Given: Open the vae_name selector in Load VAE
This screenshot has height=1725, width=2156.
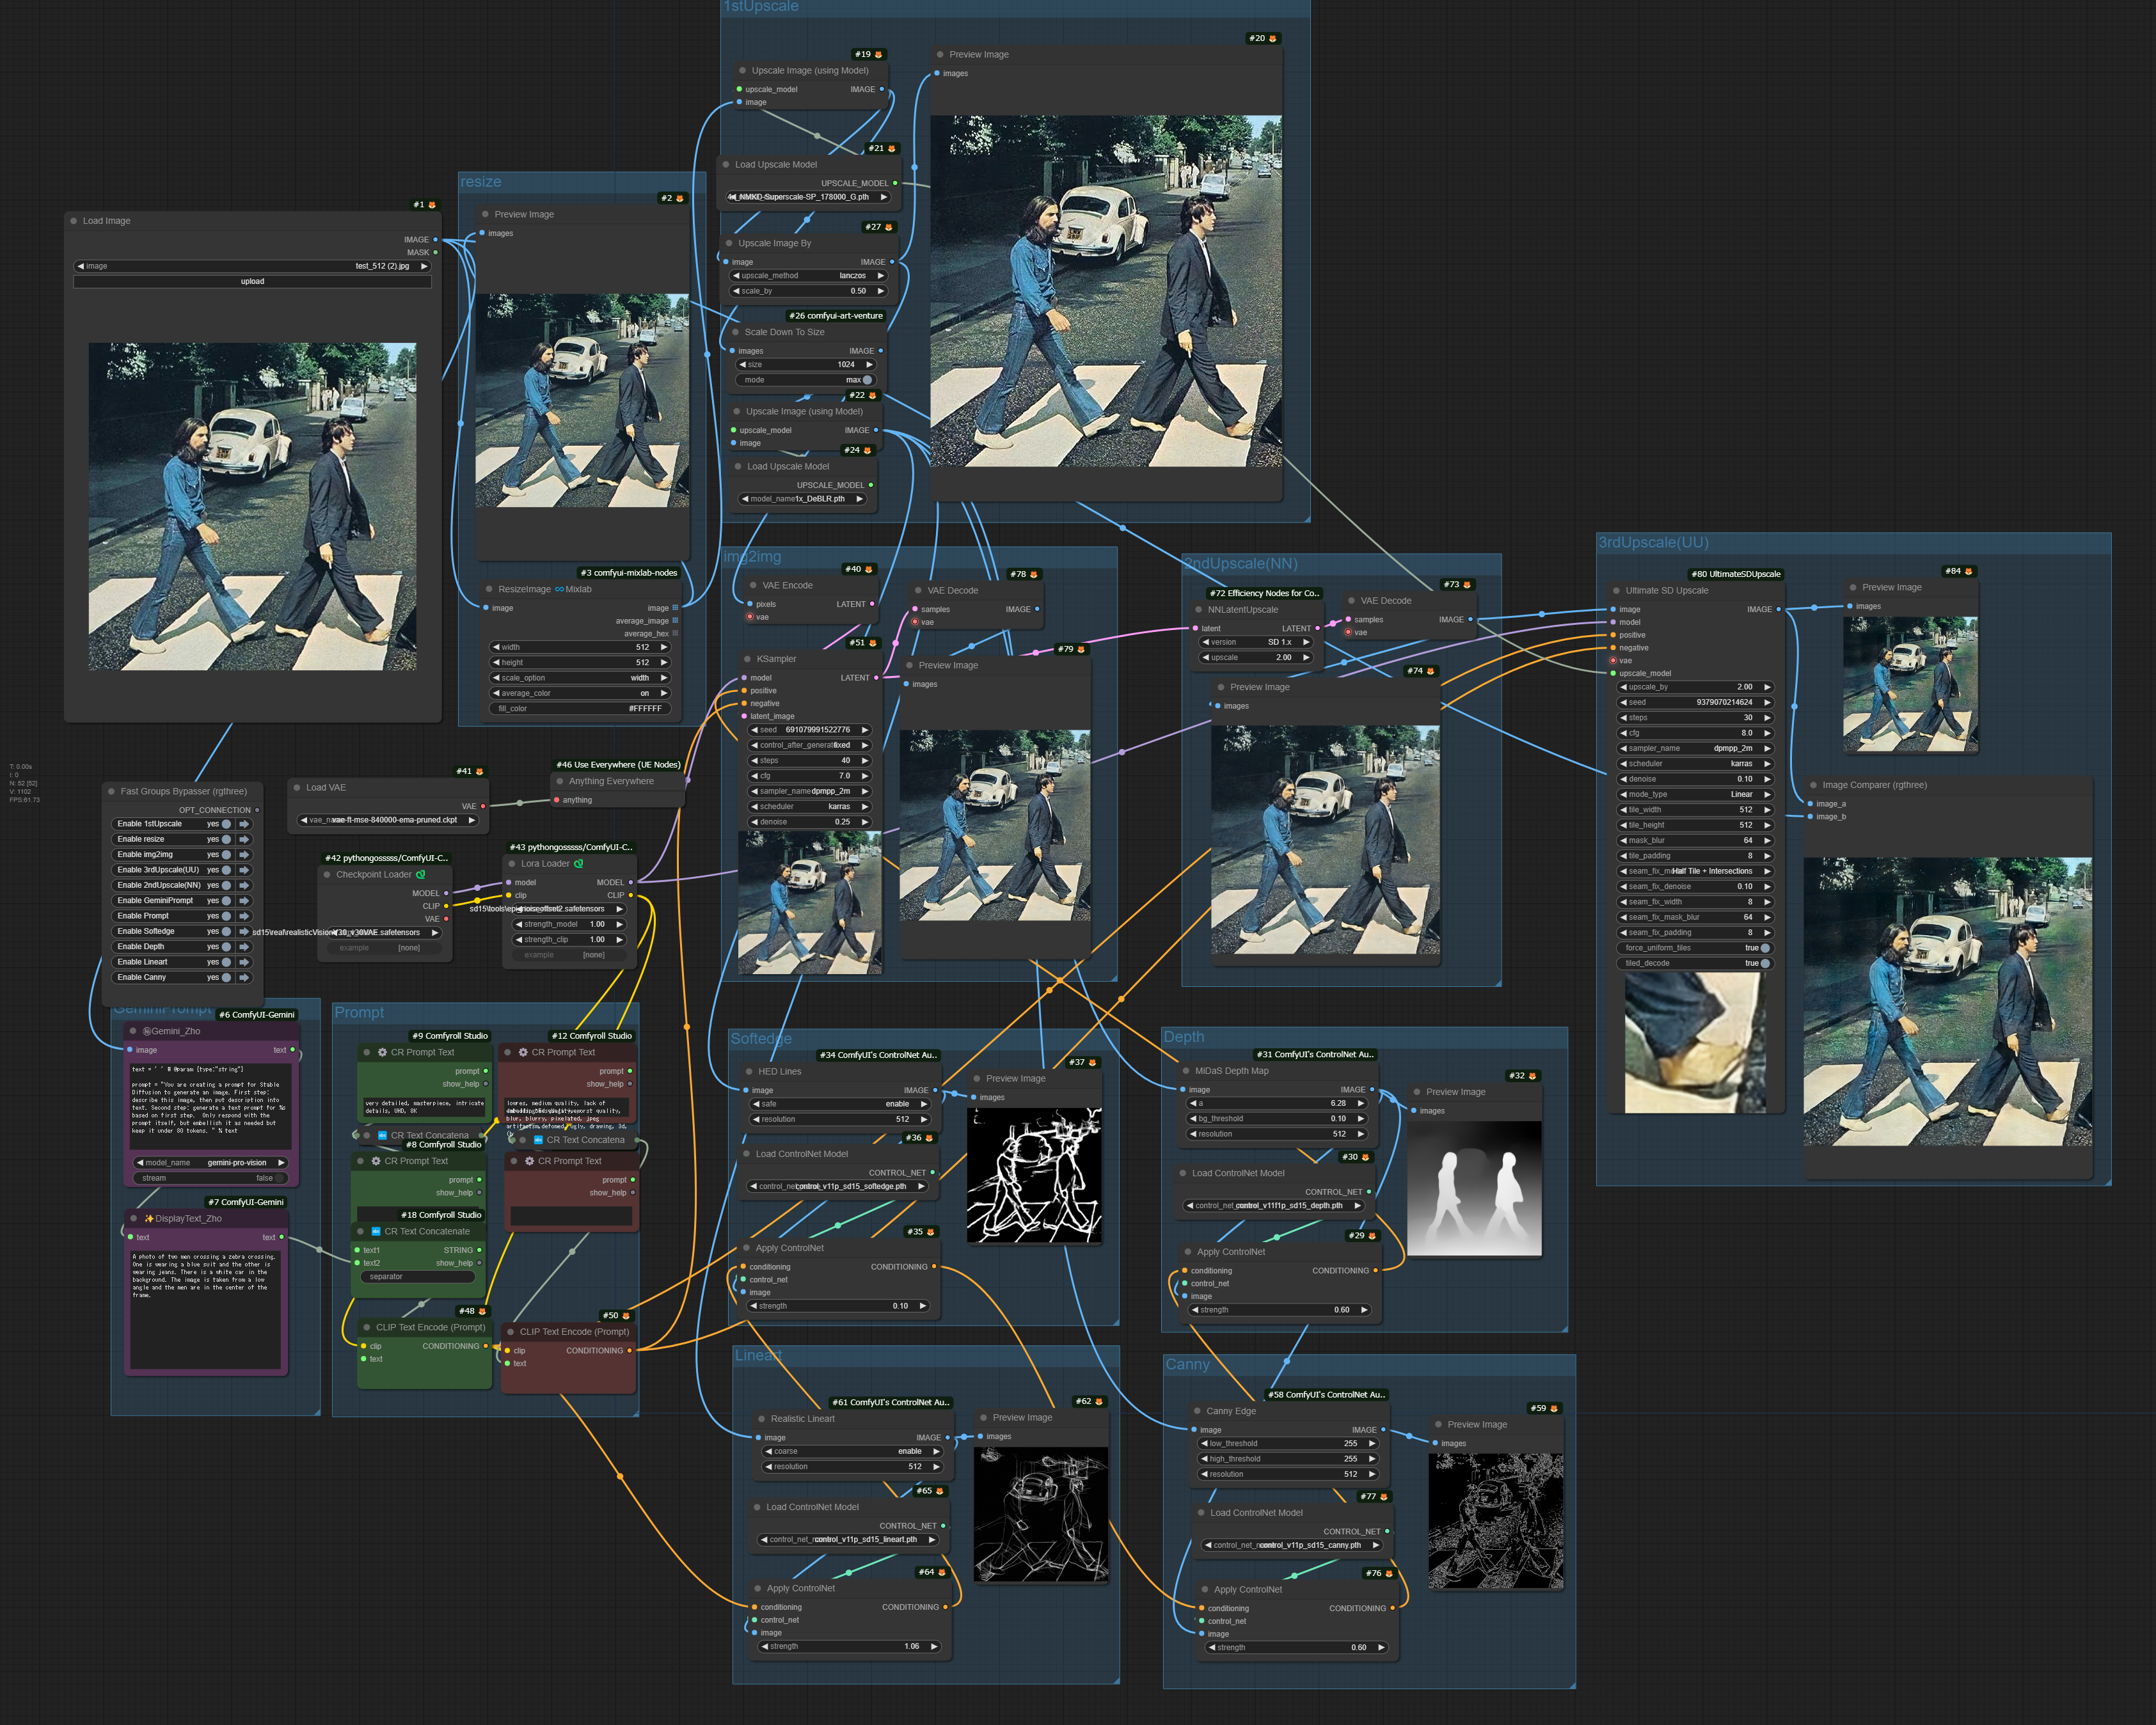Looking at the screenshot, I should (388, 820).
